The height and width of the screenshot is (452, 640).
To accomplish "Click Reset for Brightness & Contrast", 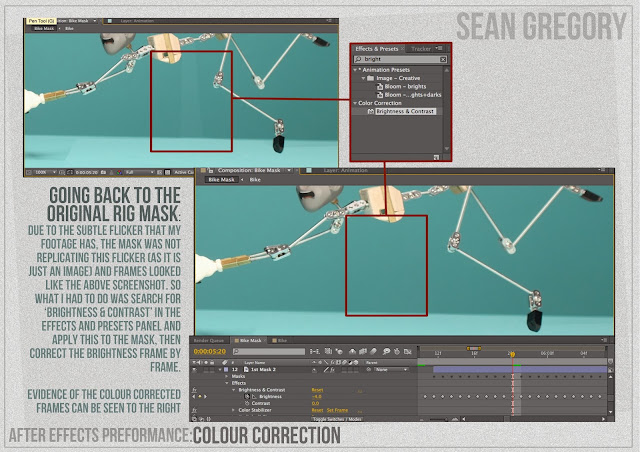I will point(317,390).
